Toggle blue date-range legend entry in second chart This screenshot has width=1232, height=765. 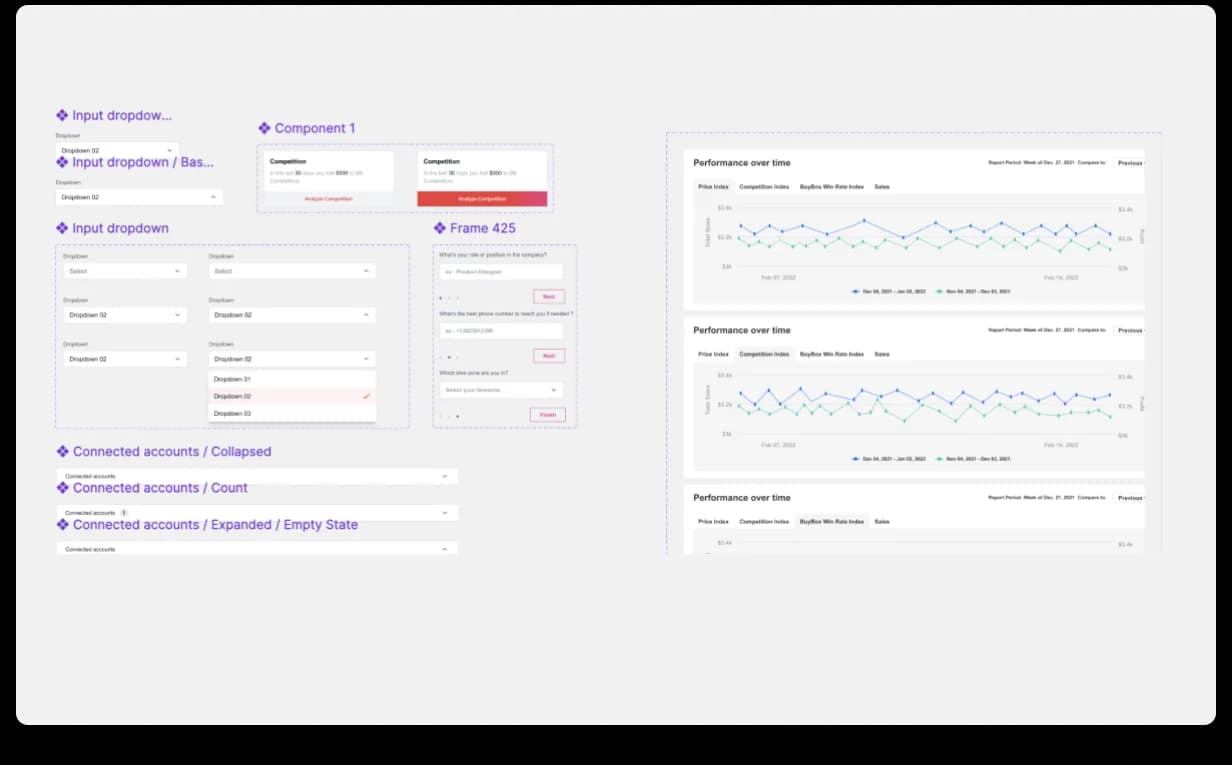click(x=889, y=459)
